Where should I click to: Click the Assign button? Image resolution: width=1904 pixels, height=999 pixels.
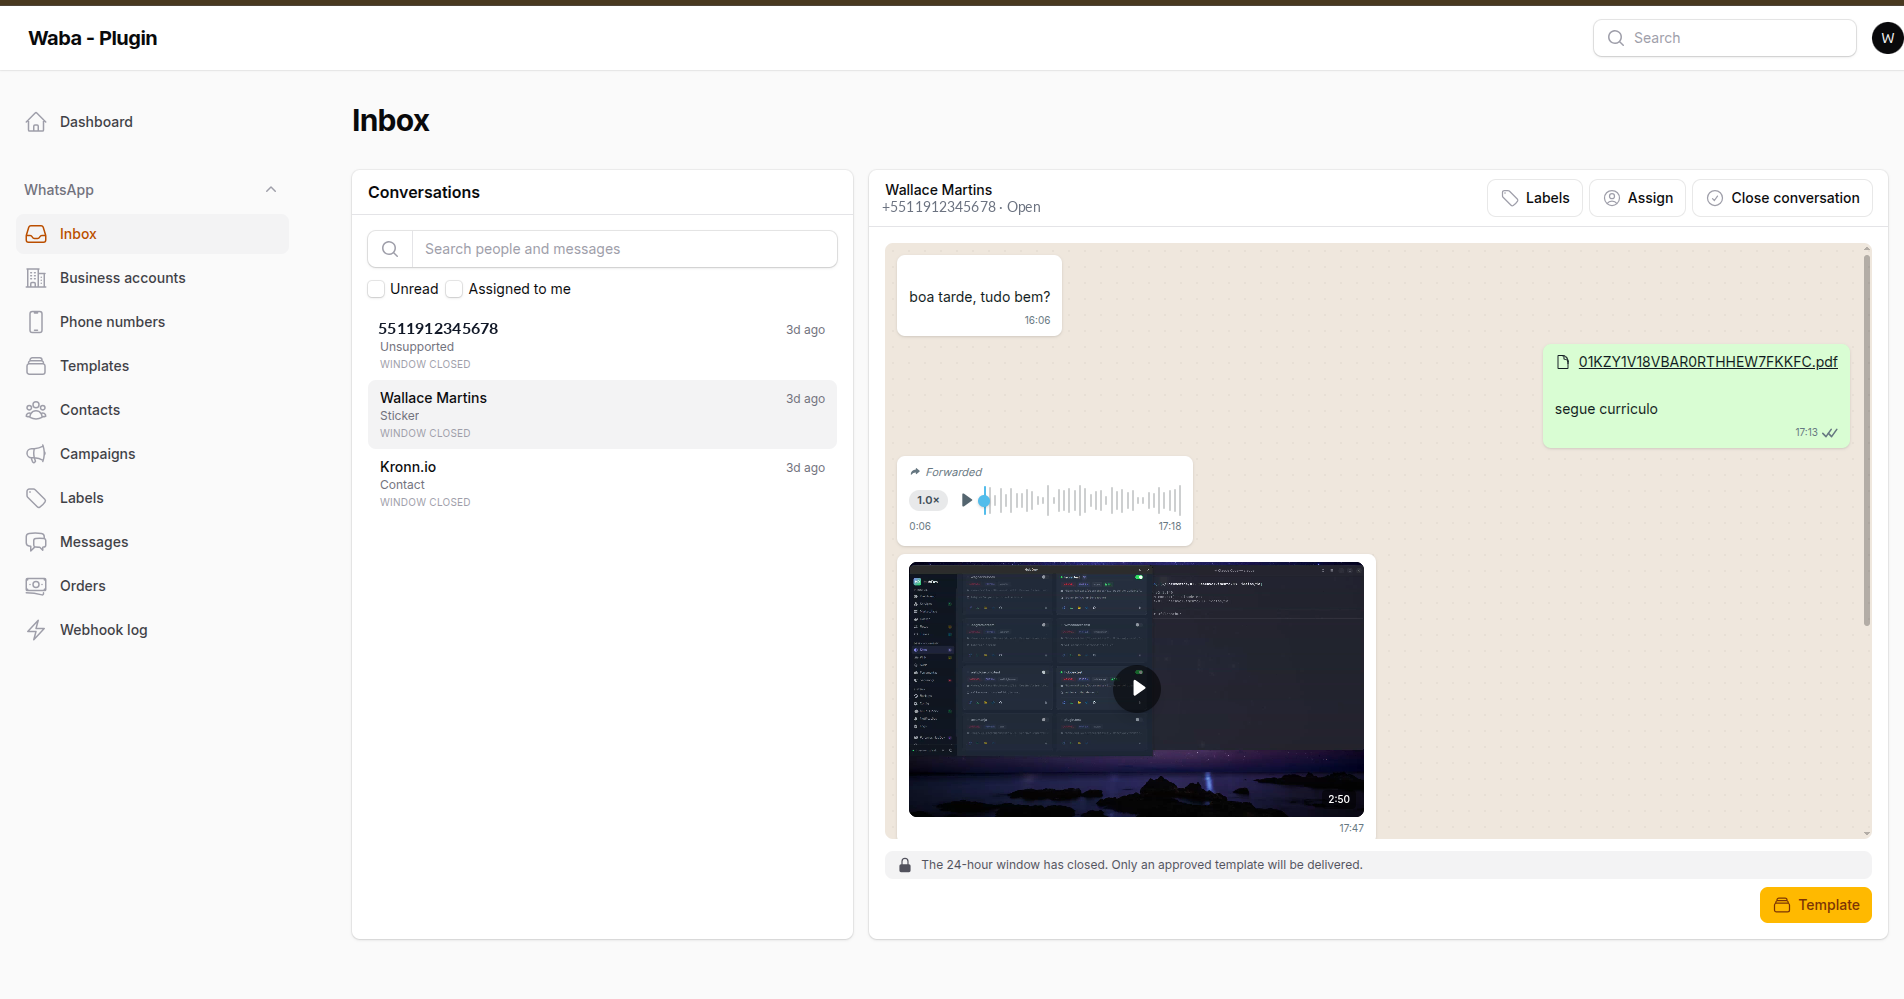(1638, 198)
